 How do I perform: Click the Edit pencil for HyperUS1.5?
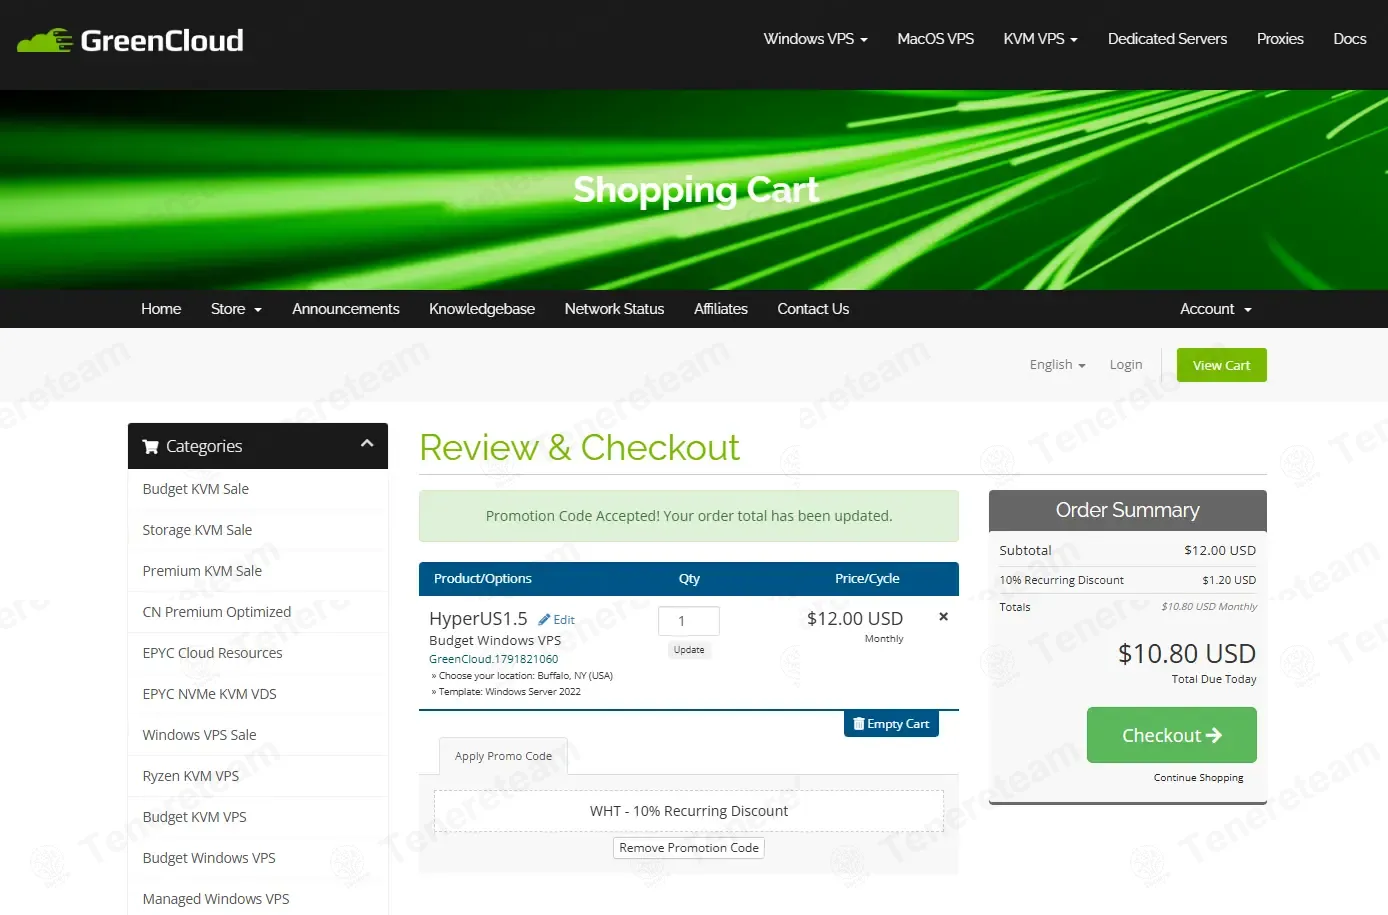click(x=556, y=620)
